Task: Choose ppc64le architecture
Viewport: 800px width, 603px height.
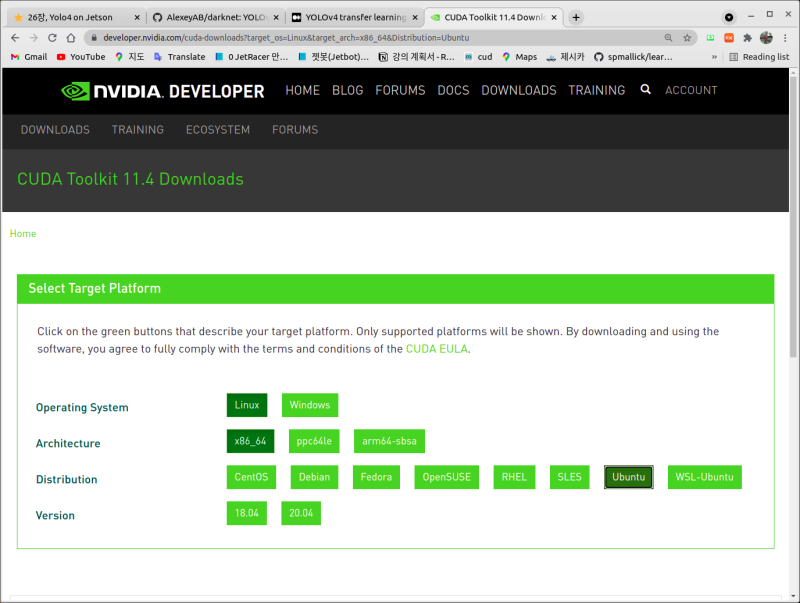Action: click(314, 441)
